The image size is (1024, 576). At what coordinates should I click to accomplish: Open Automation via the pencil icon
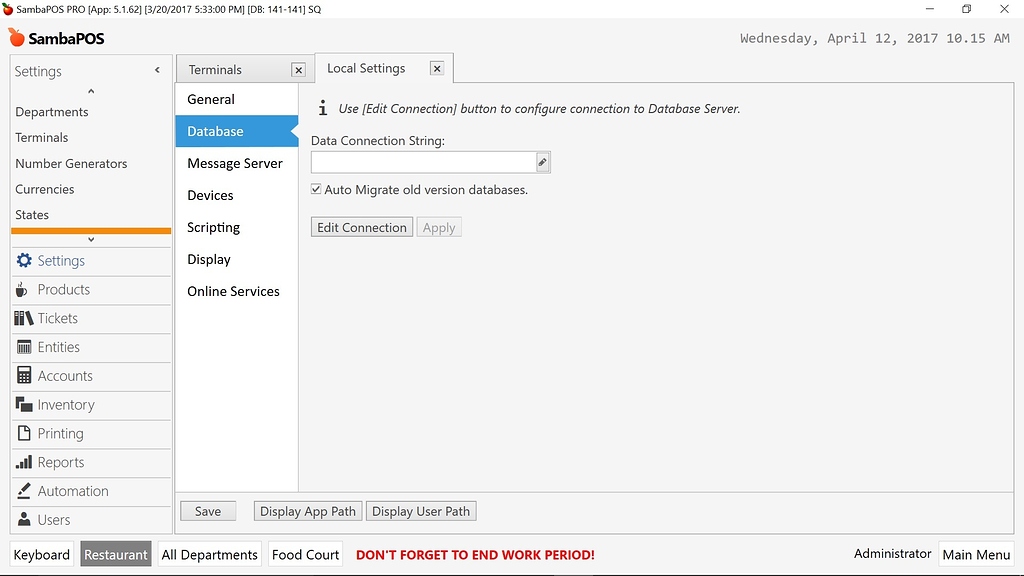[x=23, y=491]
